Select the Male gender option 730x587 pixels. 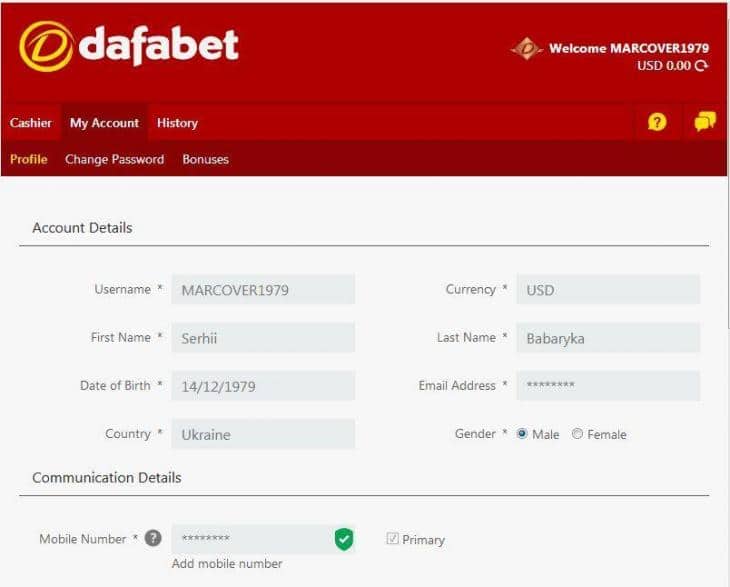click(x=522, y=434)
